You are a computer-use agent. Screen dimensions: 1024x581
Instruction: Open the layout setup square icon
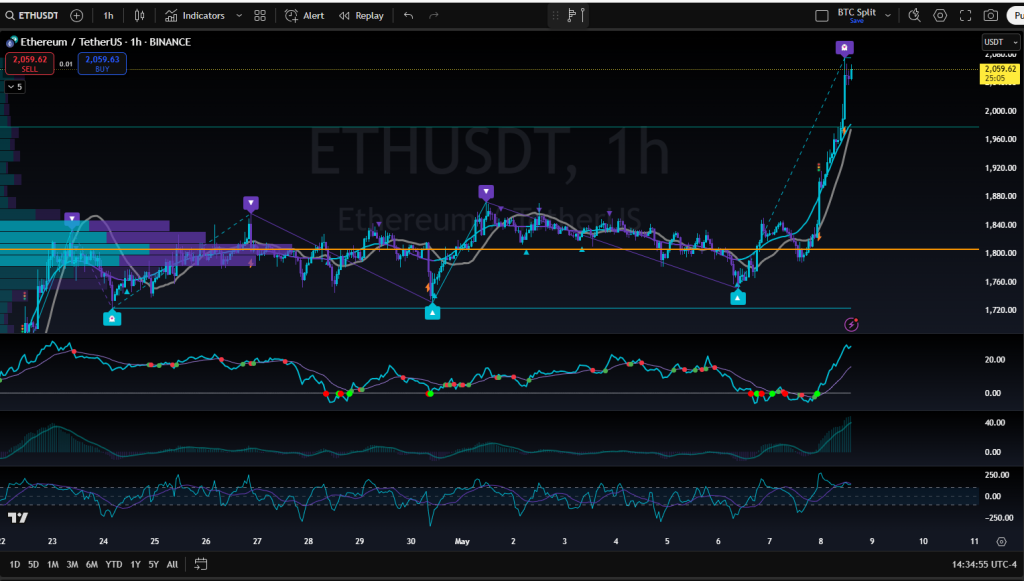[x=822, y=16]
